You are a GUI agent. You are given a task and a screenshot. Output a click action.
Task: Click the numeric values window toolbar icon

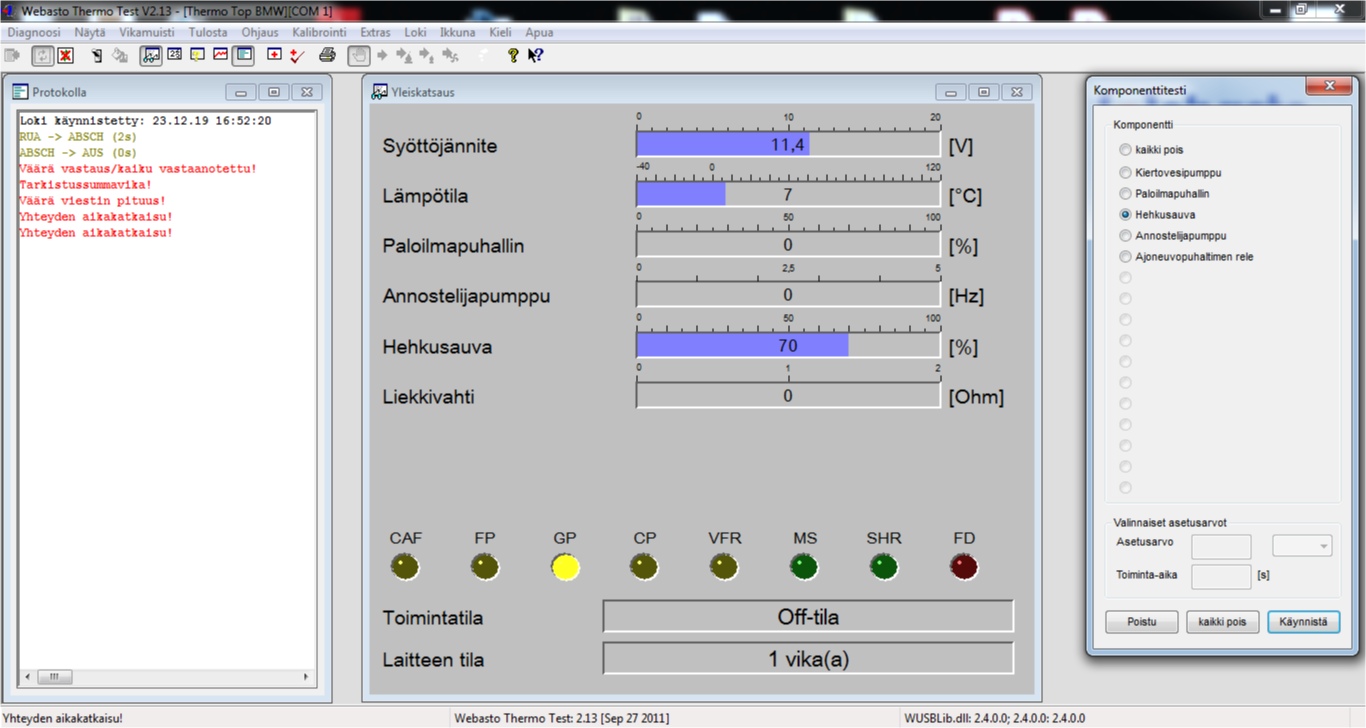pos(175,55)
